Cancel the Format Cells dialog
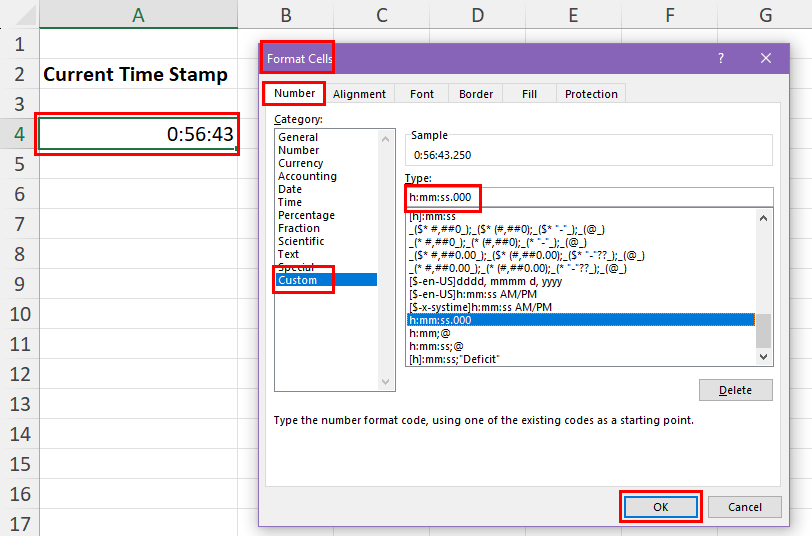 click(x=745, y=507)
